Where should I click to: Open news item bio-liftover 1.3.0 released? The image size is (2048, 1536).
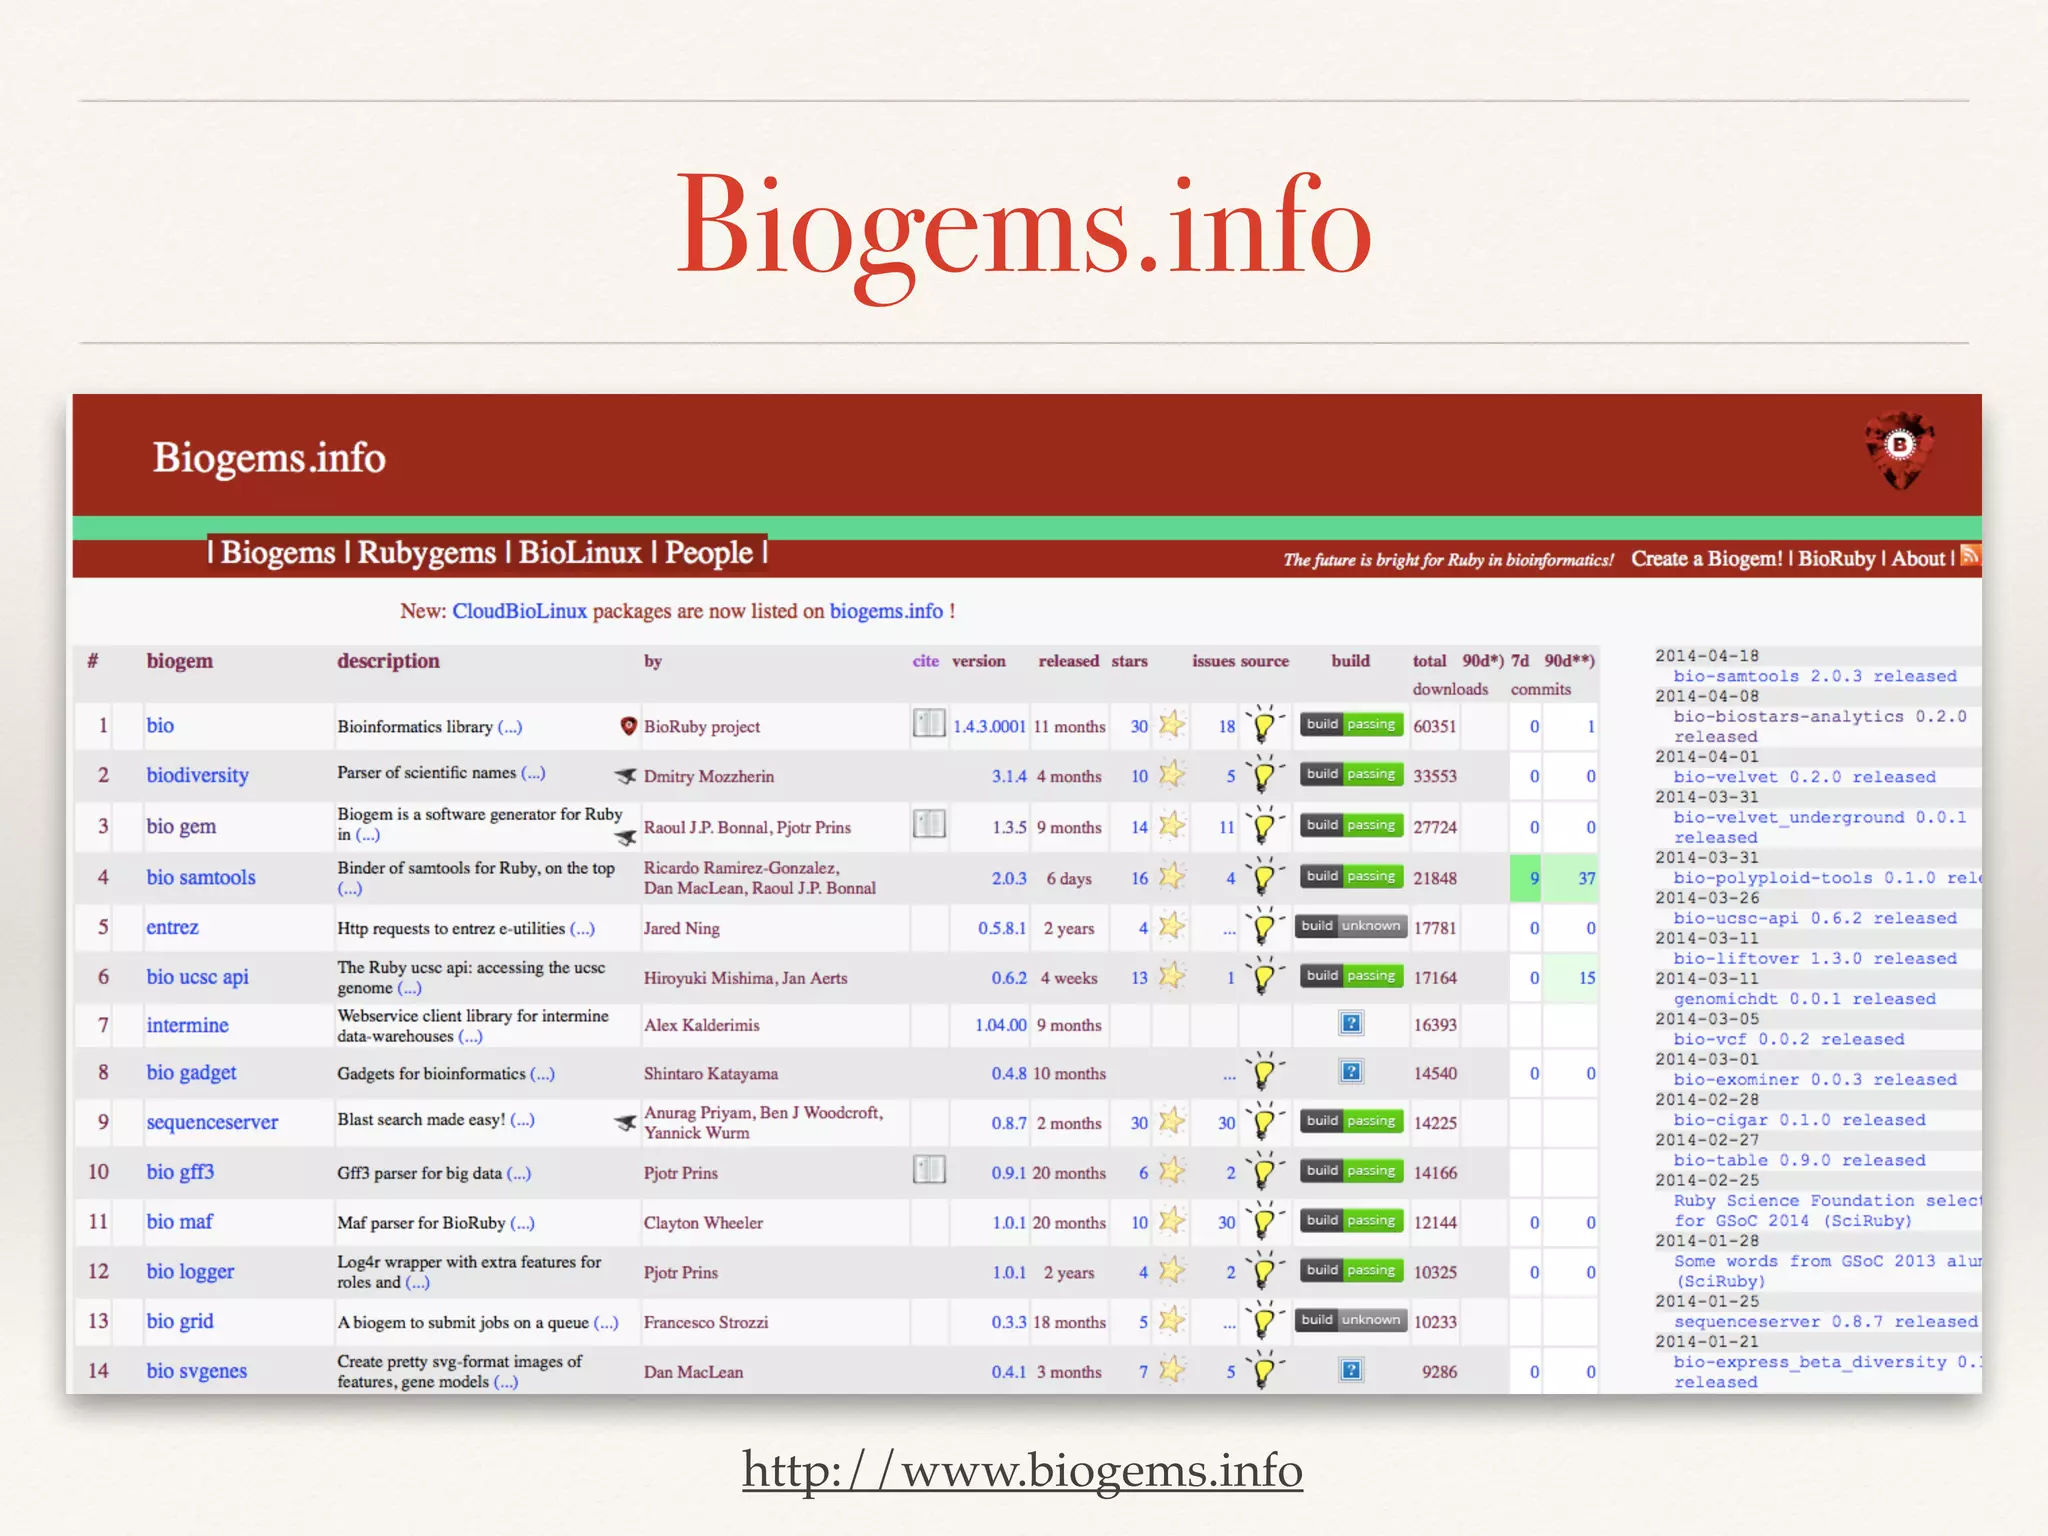point(1815,958)
